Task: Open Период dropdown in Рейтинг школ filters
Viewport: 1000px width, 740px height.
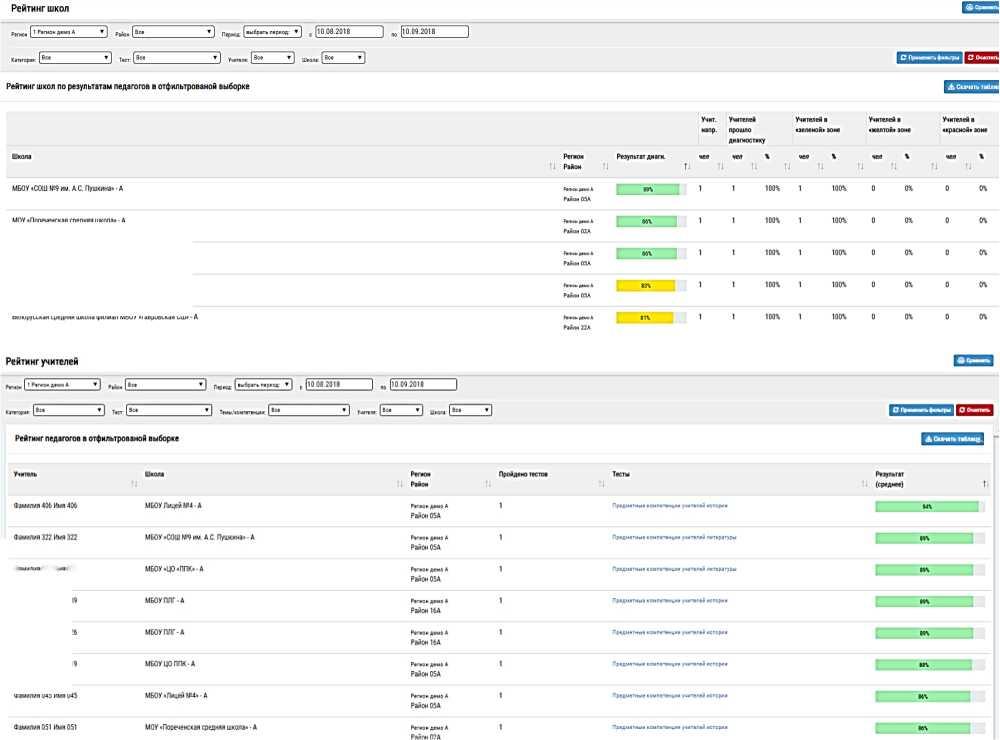Action: [272, 32]
